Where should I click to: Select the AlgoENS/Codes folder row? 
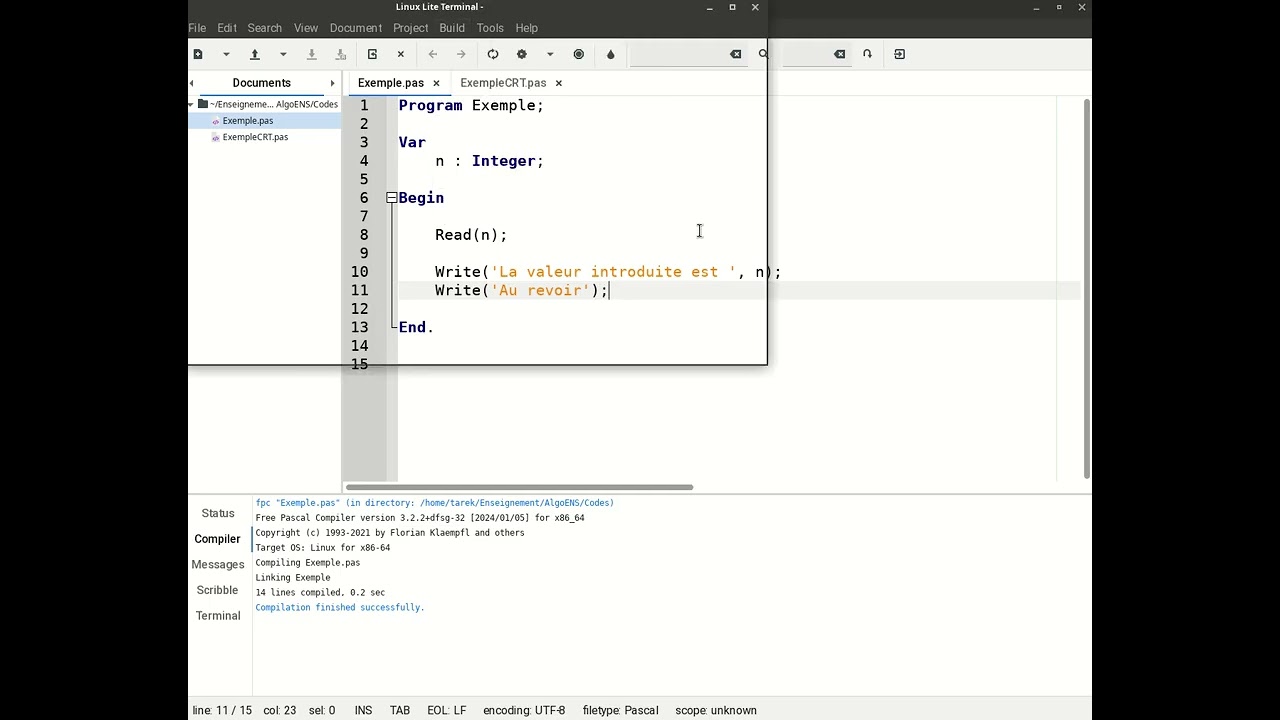[265, 104]
